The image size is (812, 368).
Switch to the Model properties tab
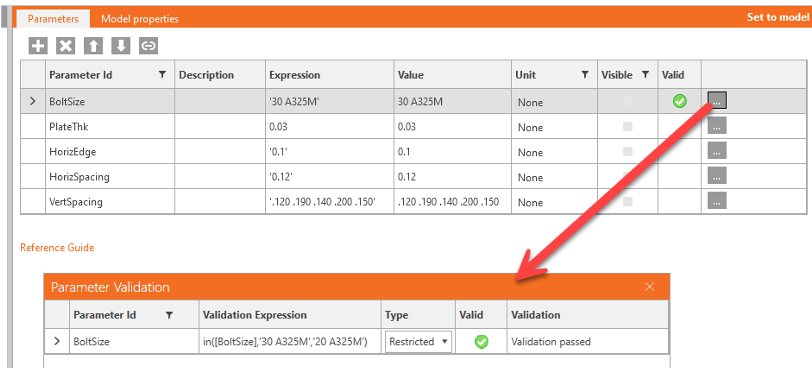pyautogui.click(x=140, y=19)
